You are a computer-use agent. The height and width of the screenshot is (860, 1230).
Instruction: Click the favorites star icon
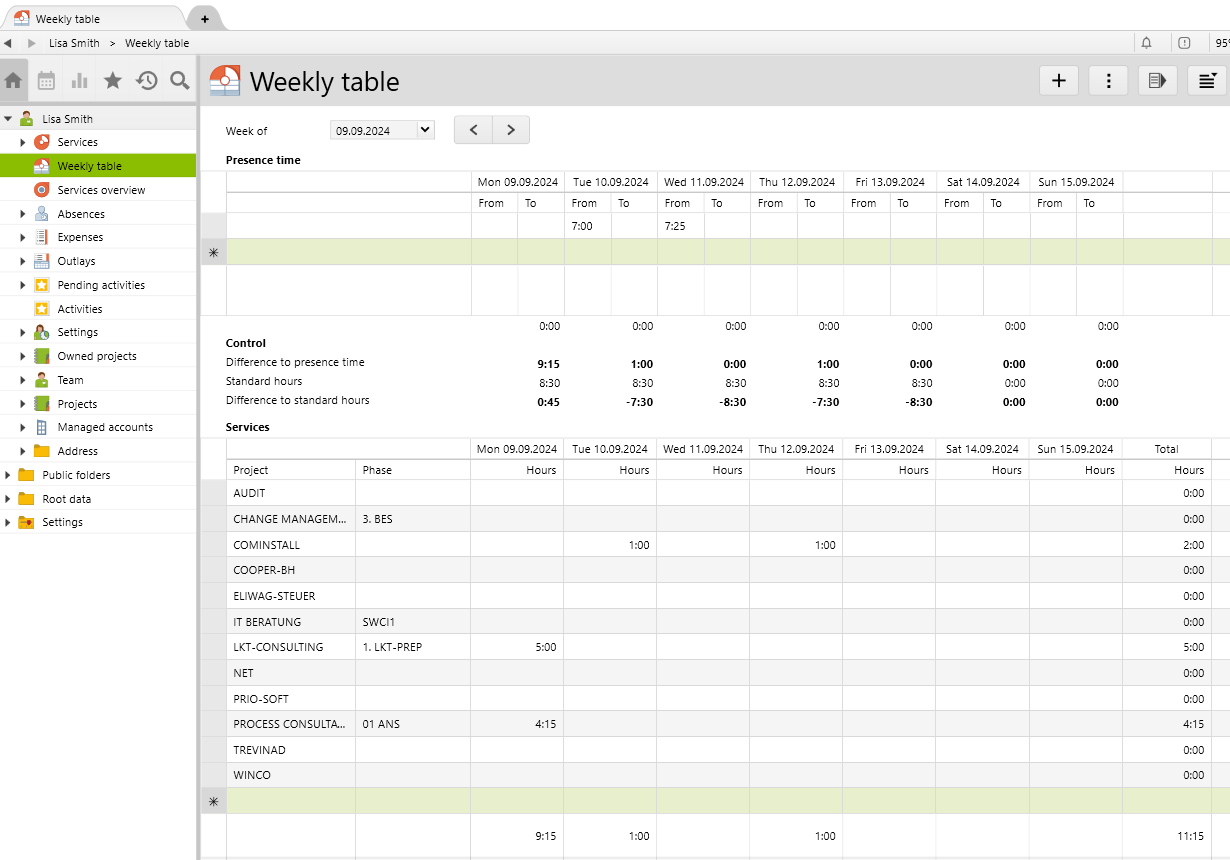coord(113,81)
